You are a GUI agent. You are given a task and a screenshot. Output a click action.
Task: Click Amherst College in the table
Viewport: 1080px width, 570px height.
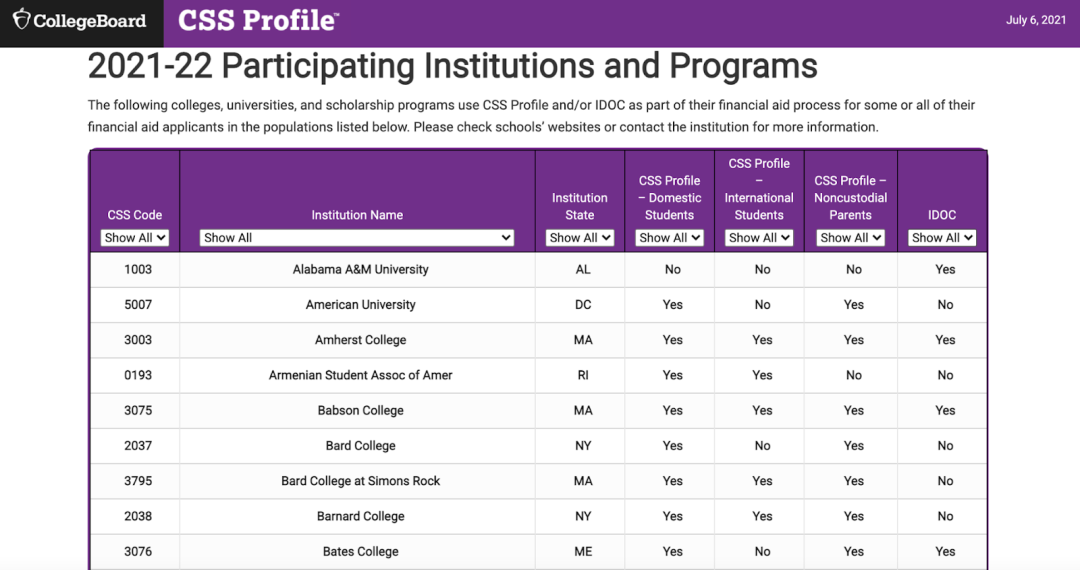pyautogui.click(x=360, y=340)
